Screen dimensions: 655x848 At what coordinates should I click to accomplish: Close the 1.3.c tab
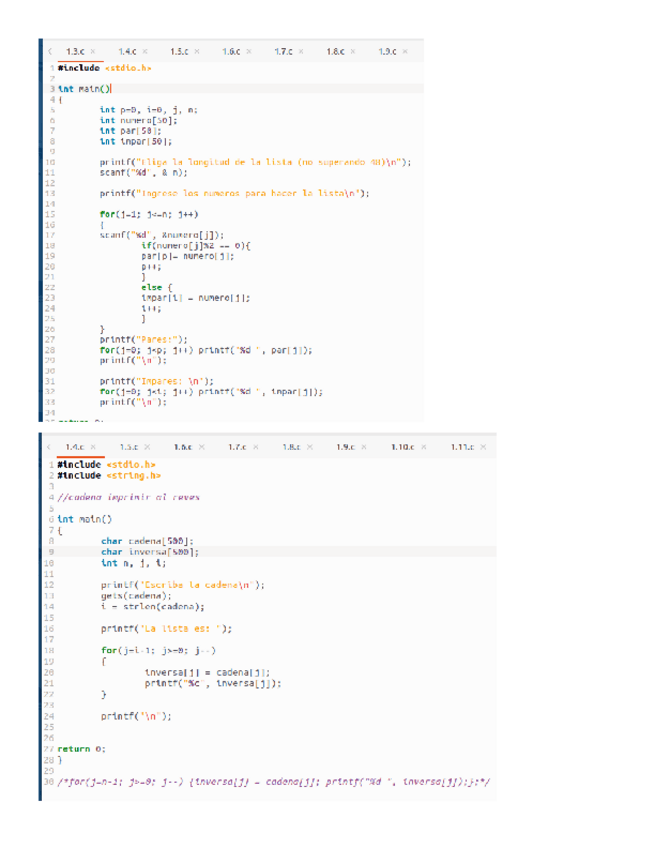coord(93,51)
